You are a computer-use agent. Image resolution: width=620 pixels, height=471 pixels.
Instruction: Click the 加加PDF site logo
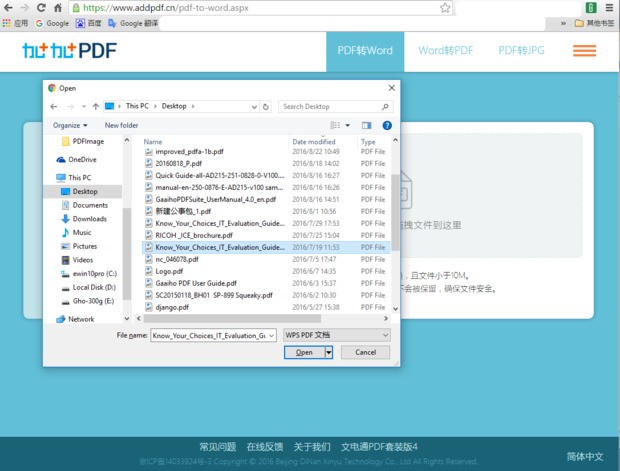point(69,51)
